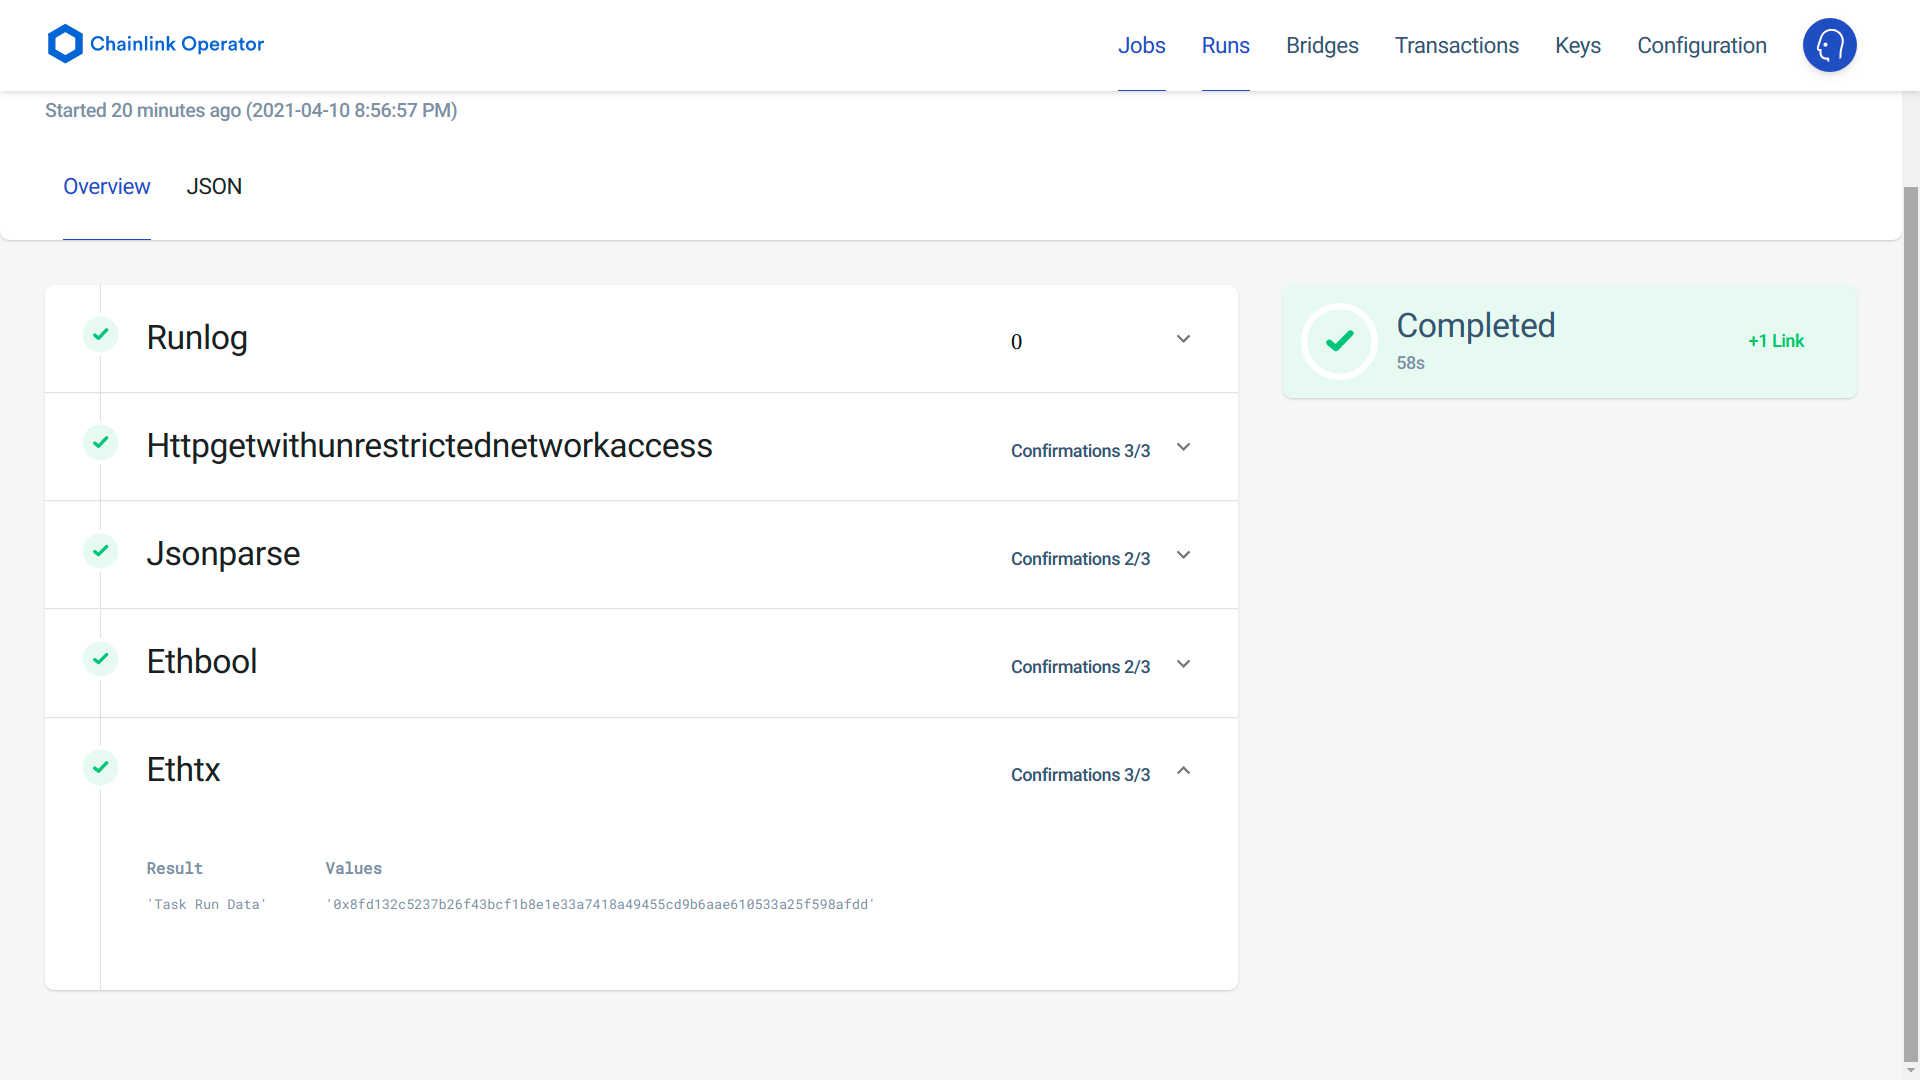The height and width of the screenshot is (1080, 1920).
Task: Click the Httpgetwithunrestrictednetworkaccess checkmark status icon
Action: (100, 443)
